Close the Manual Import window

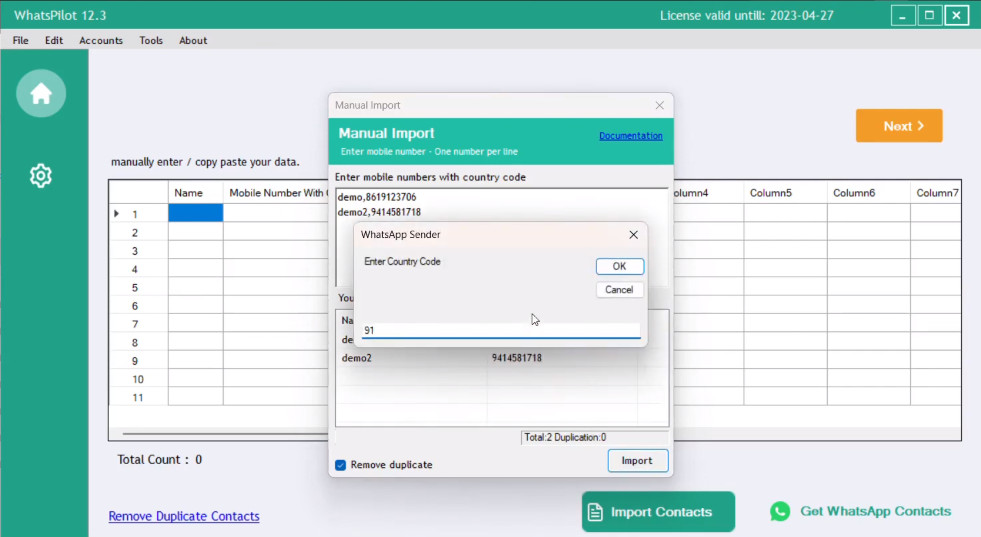pos(659,105)
